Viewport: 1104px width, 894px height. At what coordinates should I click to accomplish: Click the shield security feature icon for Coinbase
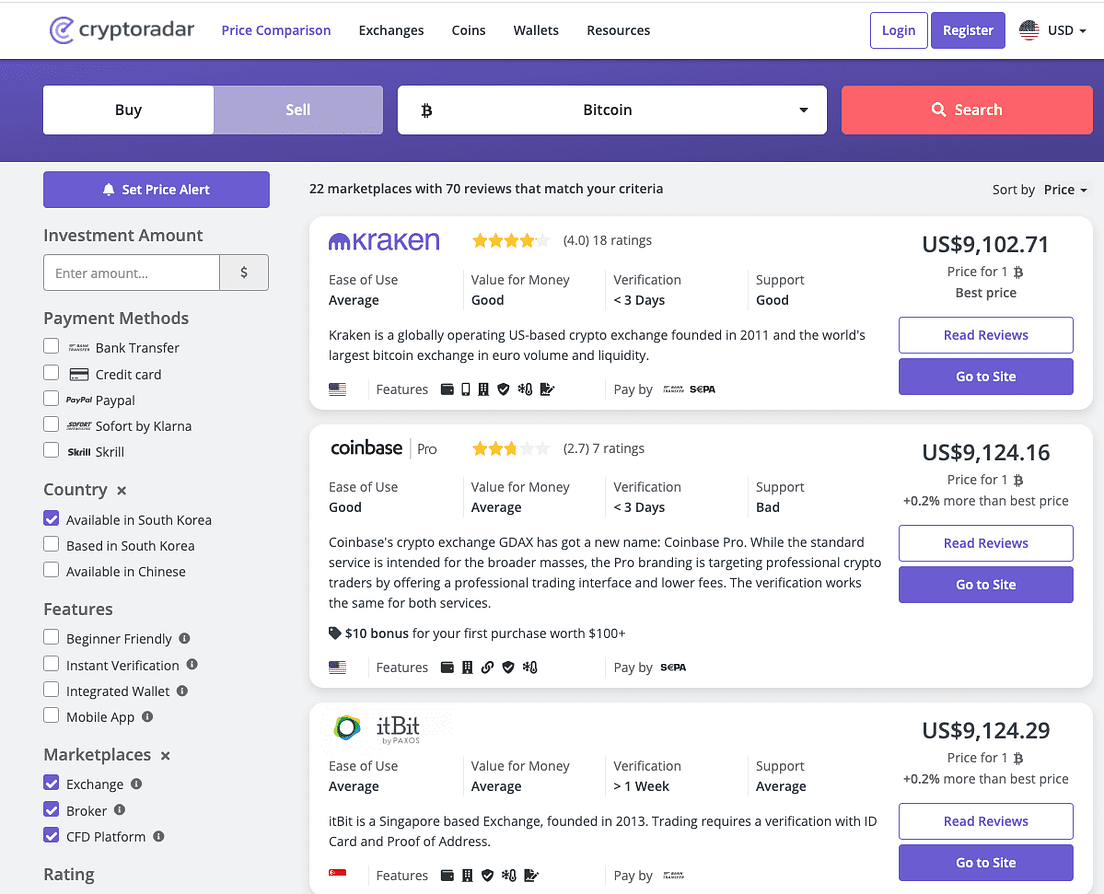click(508, 667)
